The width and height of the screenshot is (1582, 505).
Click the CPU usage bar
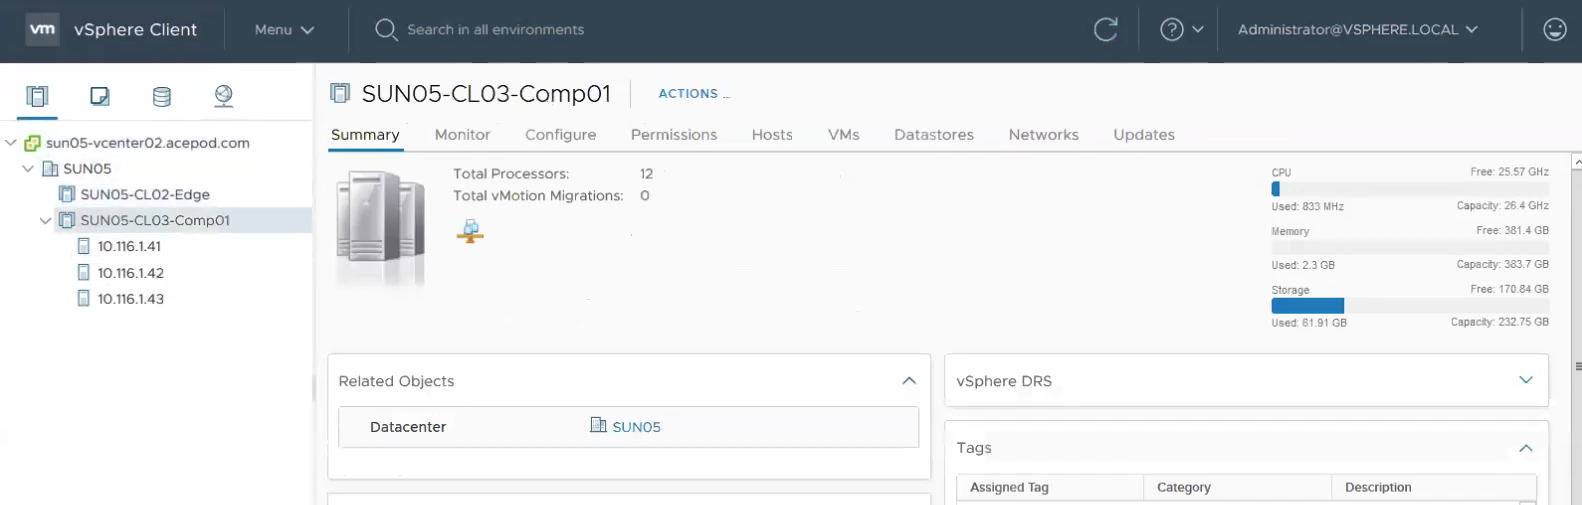[1410, 189]
